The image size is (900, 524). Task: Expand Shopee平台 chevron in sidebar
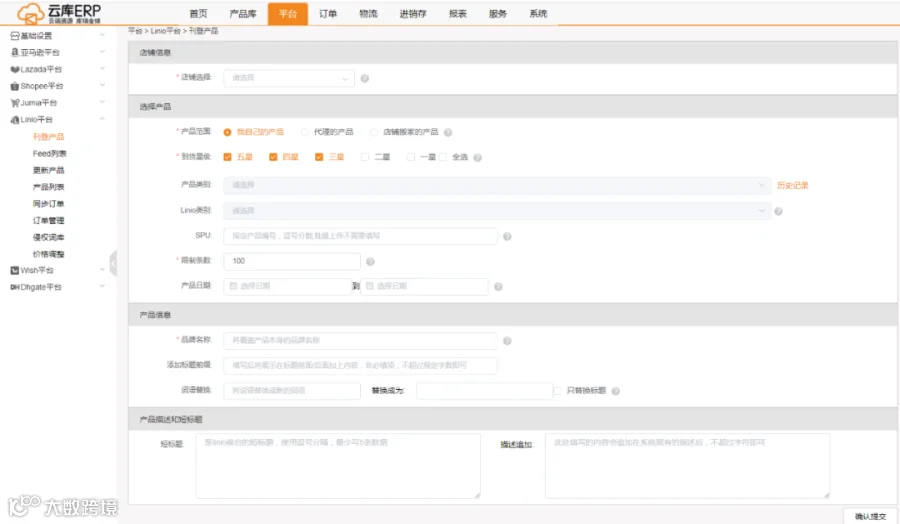click(102, 85)
